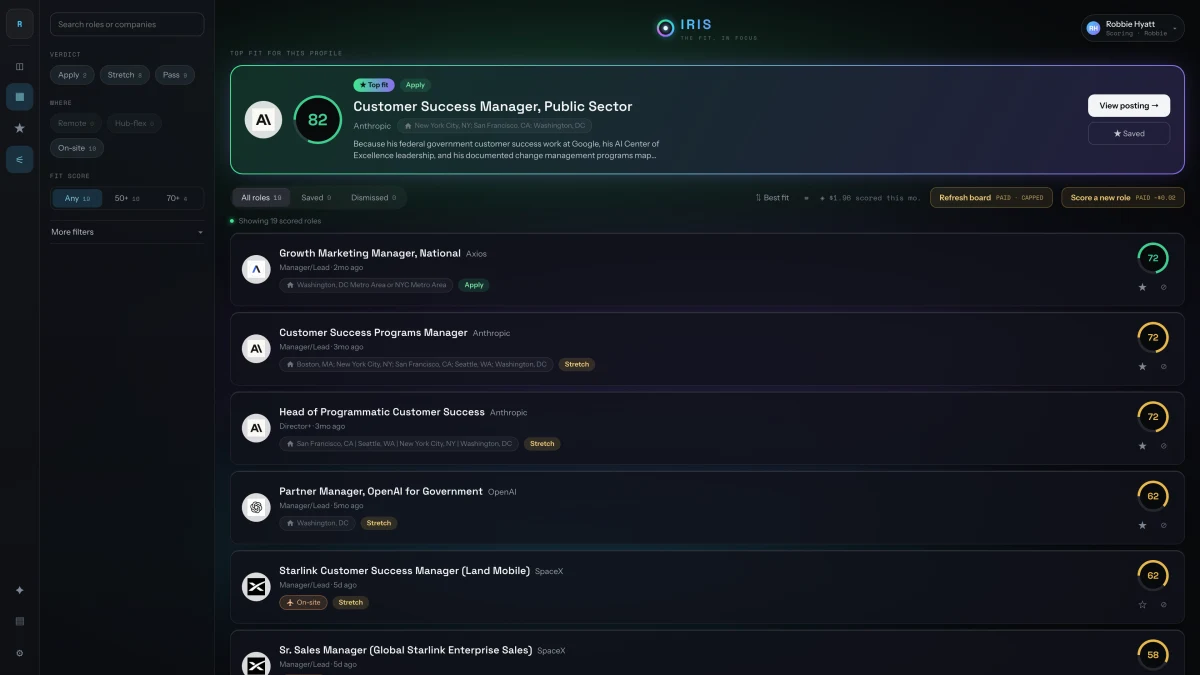
Task: Open the Robbie Hyatt account dropdown
Action: coord(1132,28)
